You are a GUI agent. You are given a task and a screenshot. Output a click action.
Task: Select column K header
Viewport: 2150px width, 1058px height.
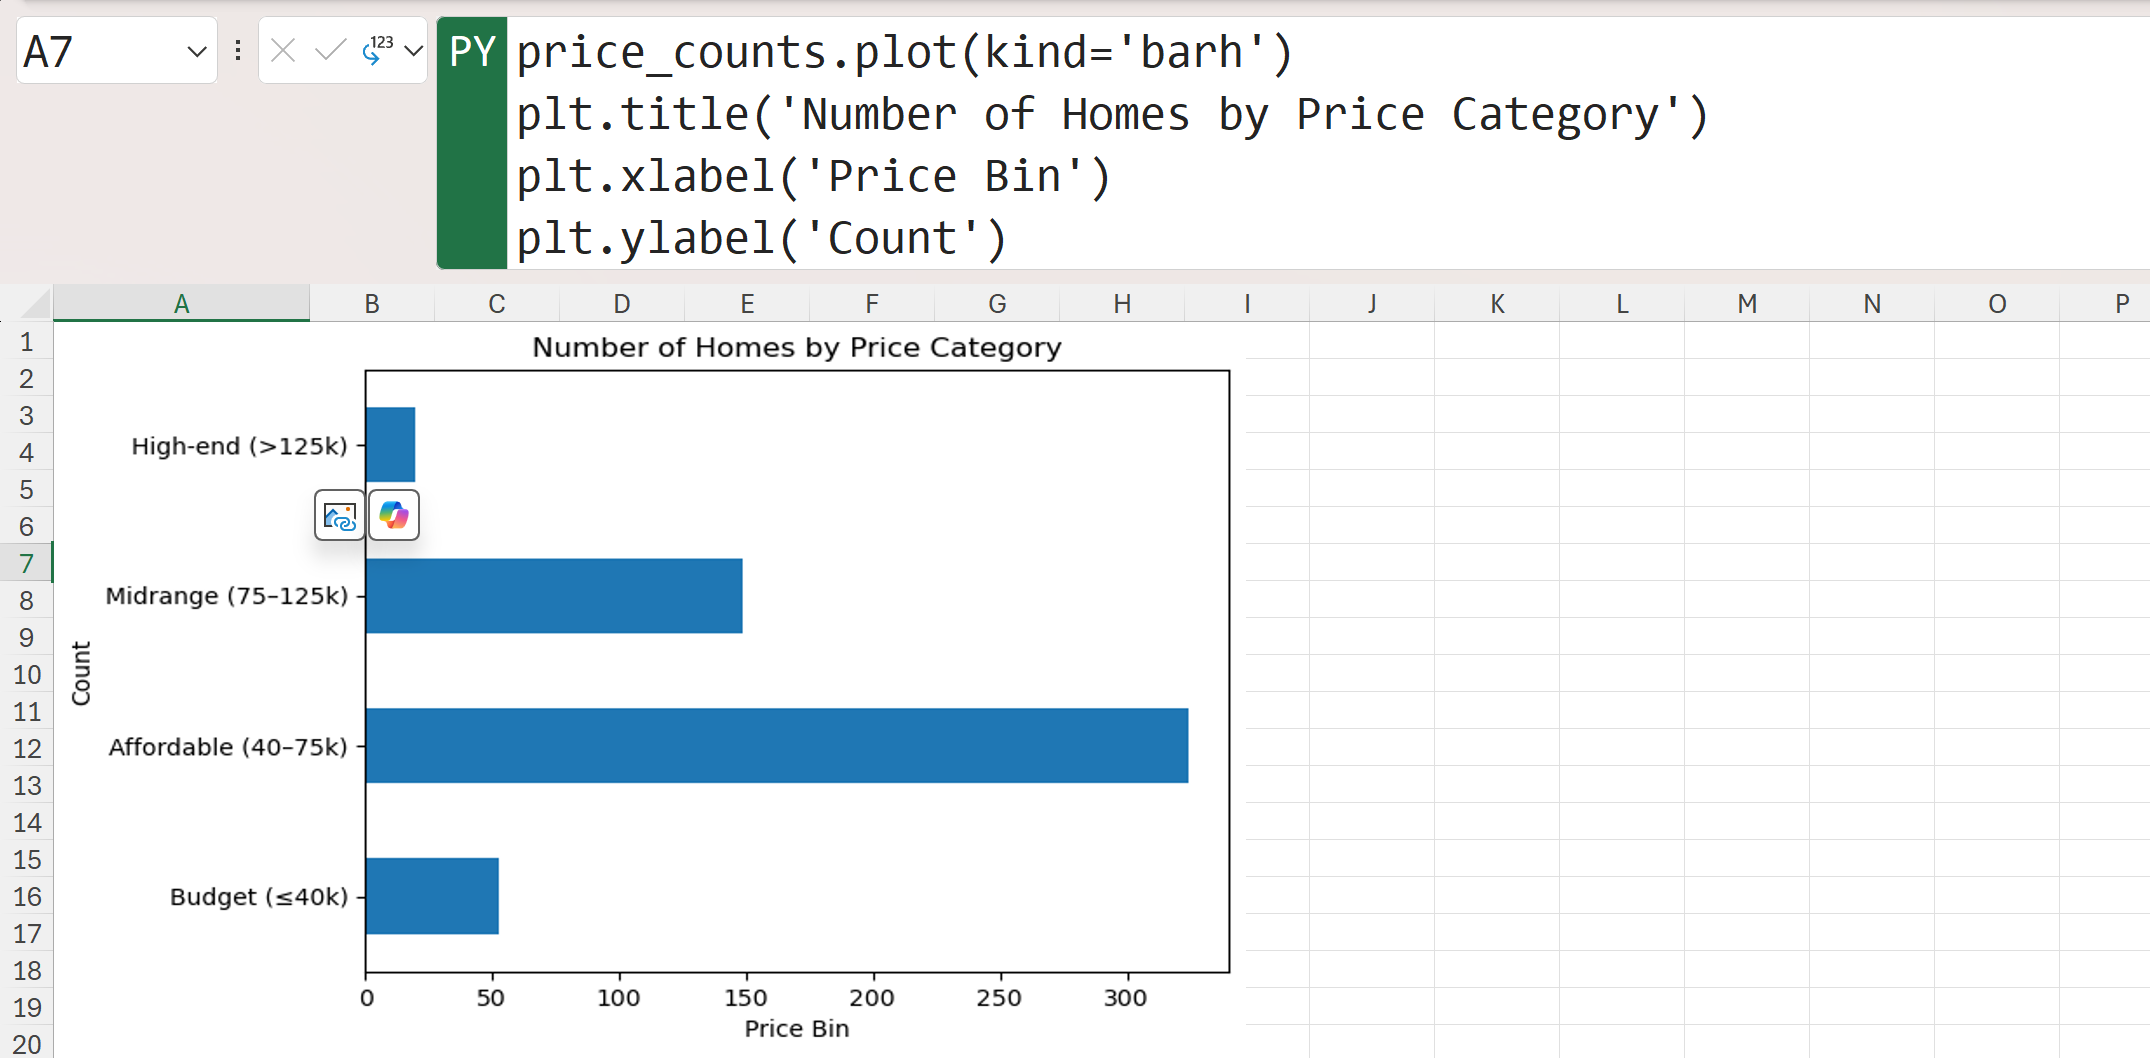(x=1497, y=304)
